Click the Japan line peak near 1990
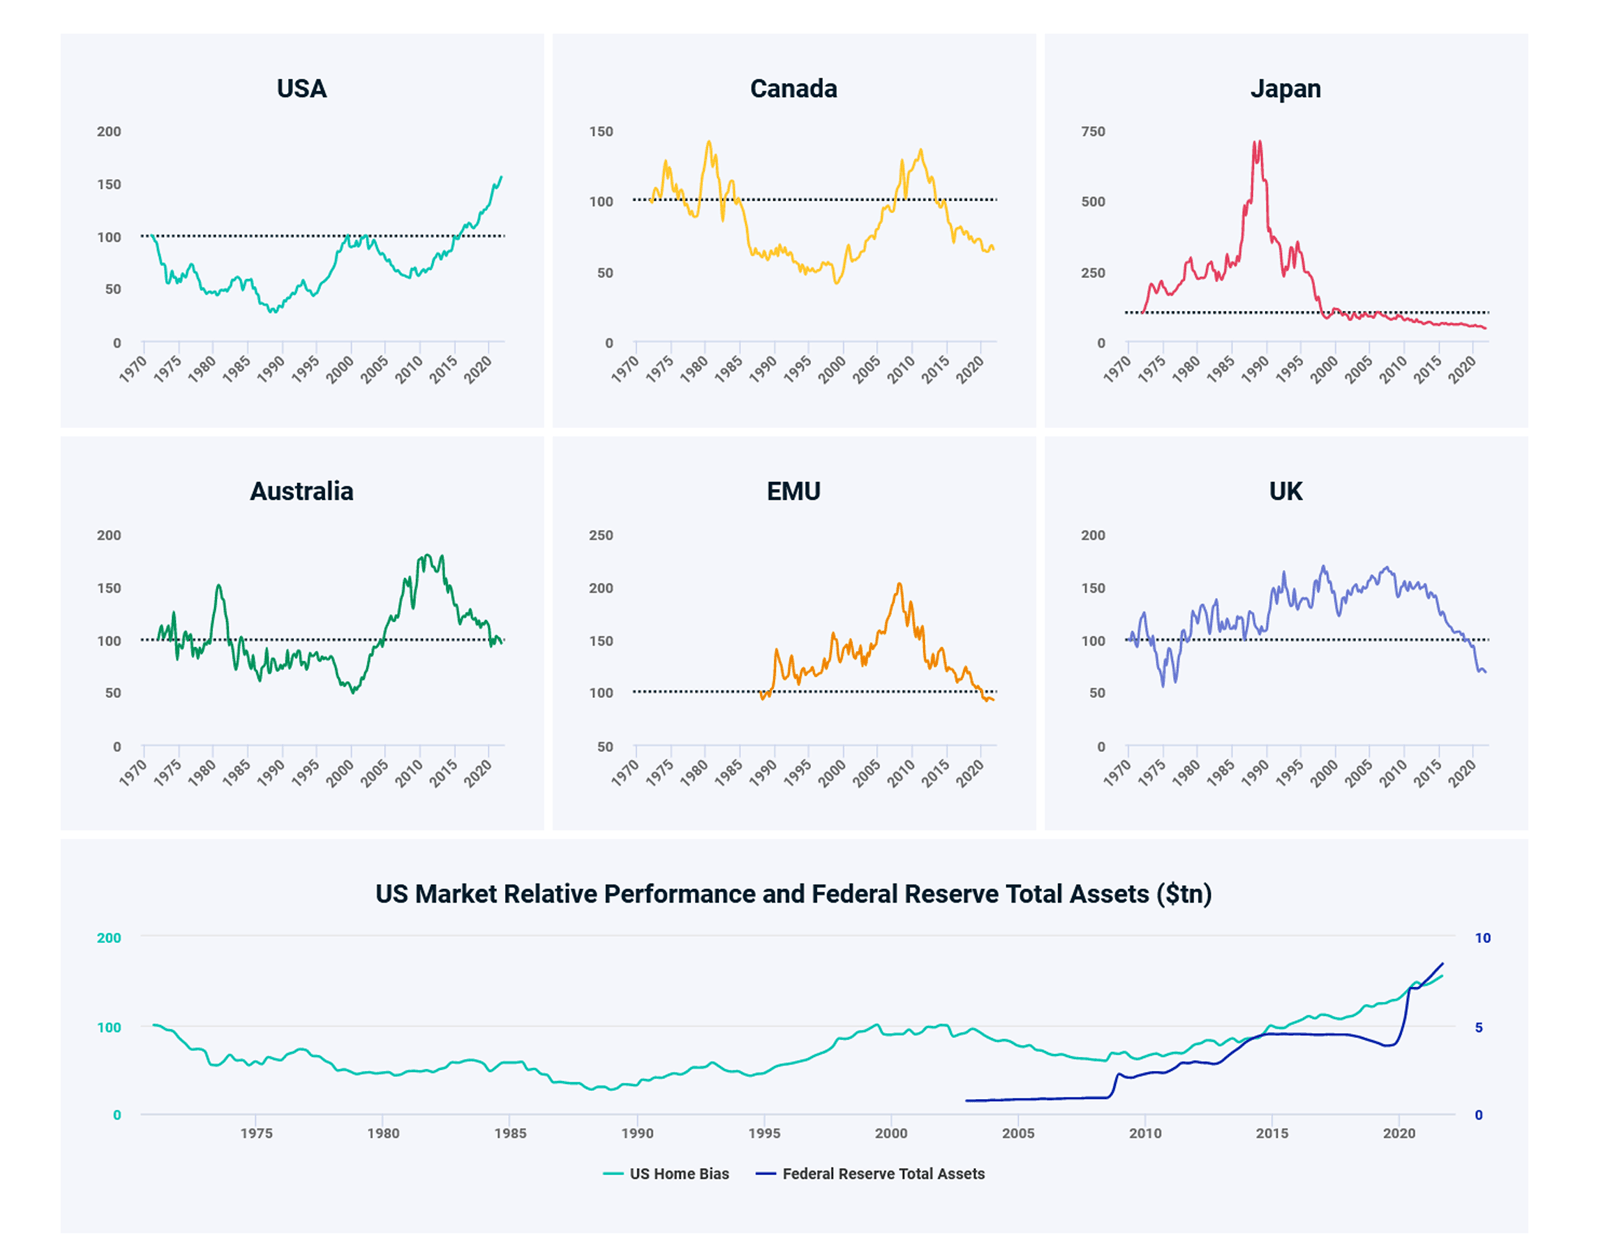 point(1257,143)
